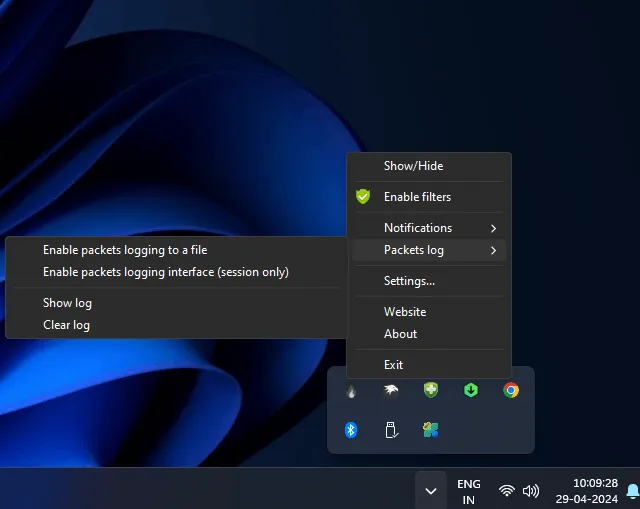Click the flame icon in the system tray
The height and width of the screenshot is (509, 640).
[x=351, y=391]
